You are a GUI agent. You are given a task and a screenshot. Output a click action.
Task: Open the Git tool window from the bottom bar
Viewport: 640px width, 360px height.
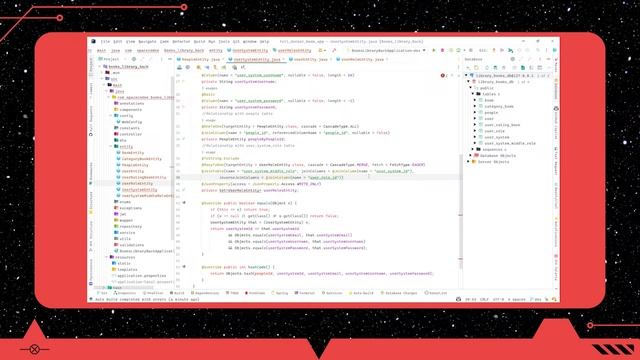point(102,293)
